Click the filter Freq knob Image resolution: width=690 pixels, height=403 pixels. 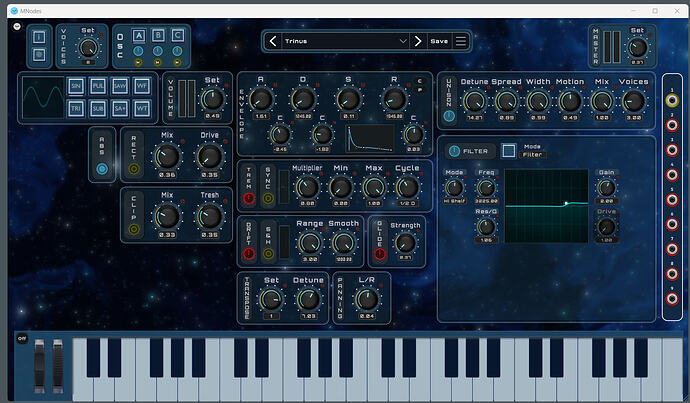486,188
